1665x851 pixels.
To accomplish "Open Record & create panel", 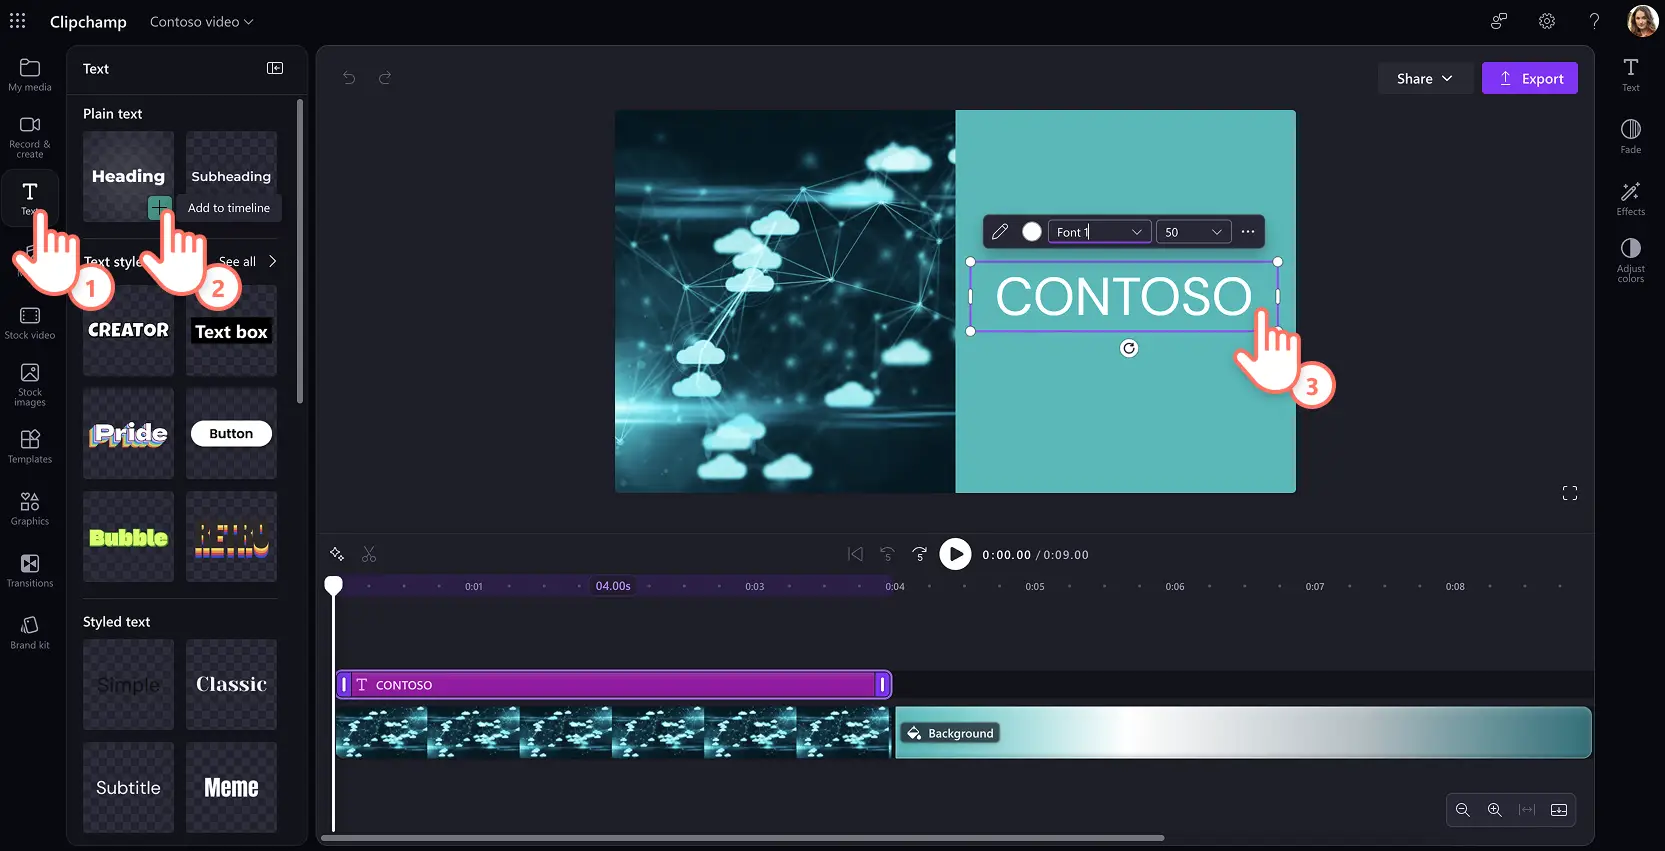I will click(x=30, y=137).
